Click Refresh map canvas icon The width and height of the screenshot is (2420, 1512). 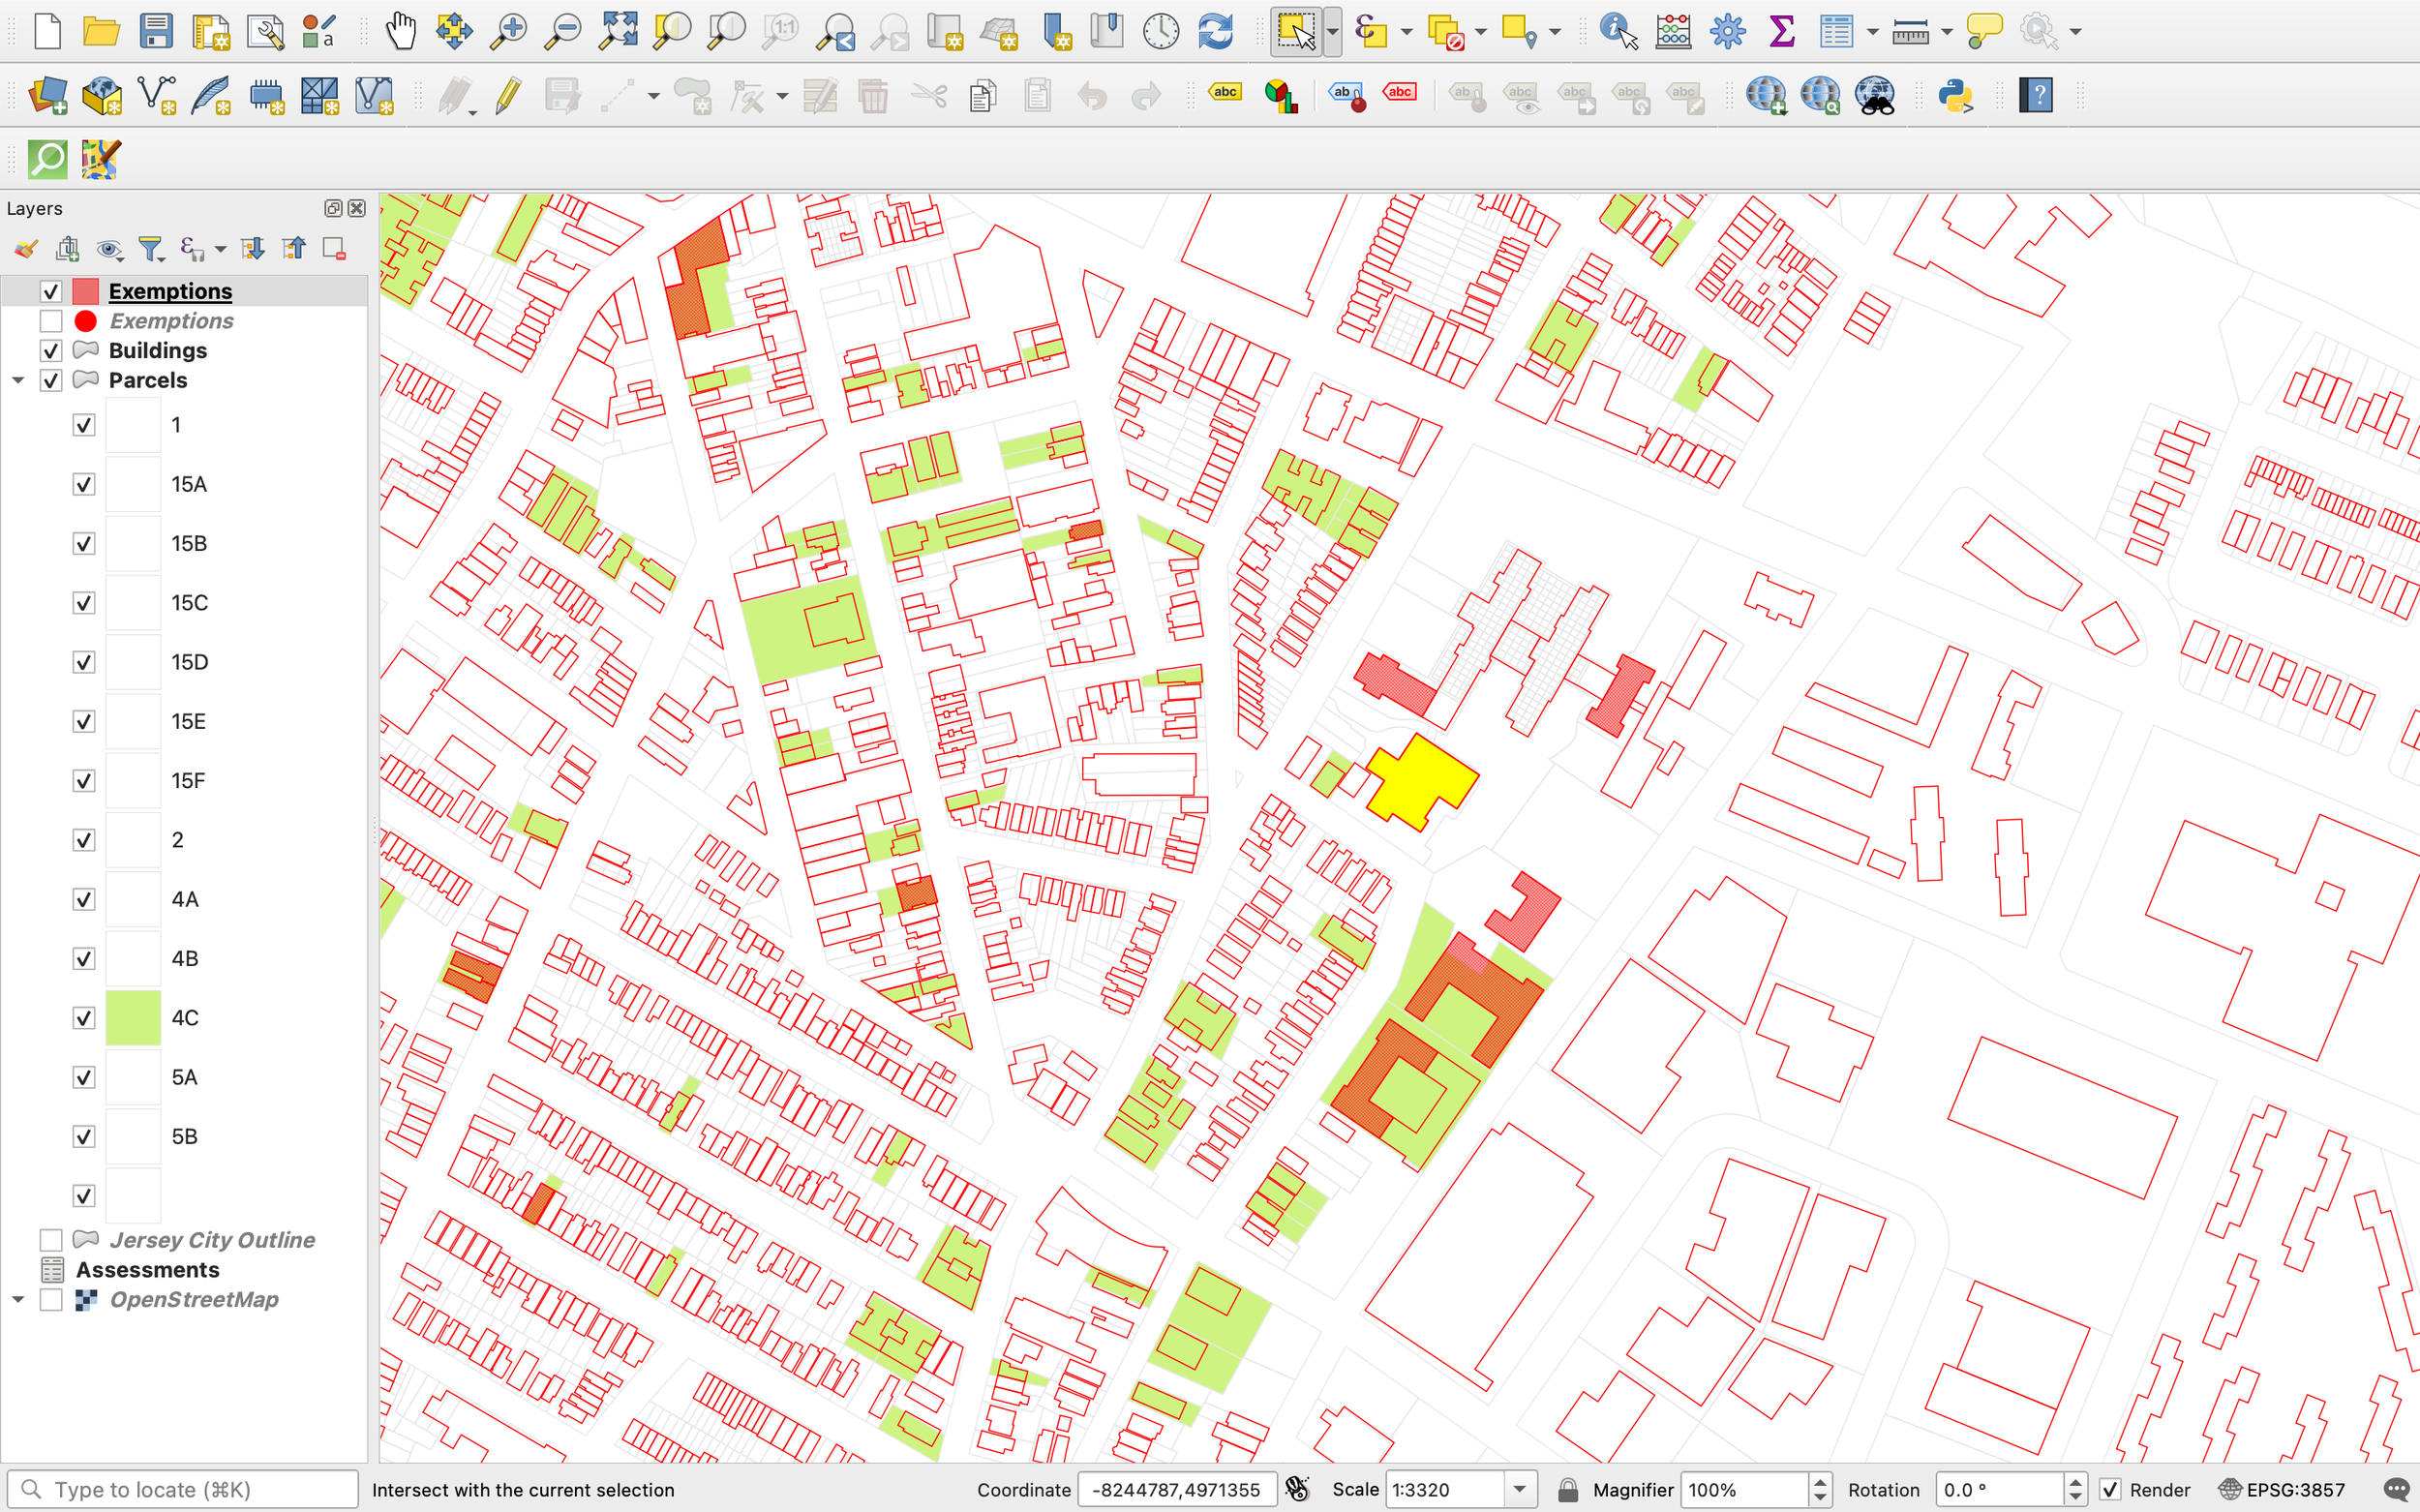[1215, 32]
